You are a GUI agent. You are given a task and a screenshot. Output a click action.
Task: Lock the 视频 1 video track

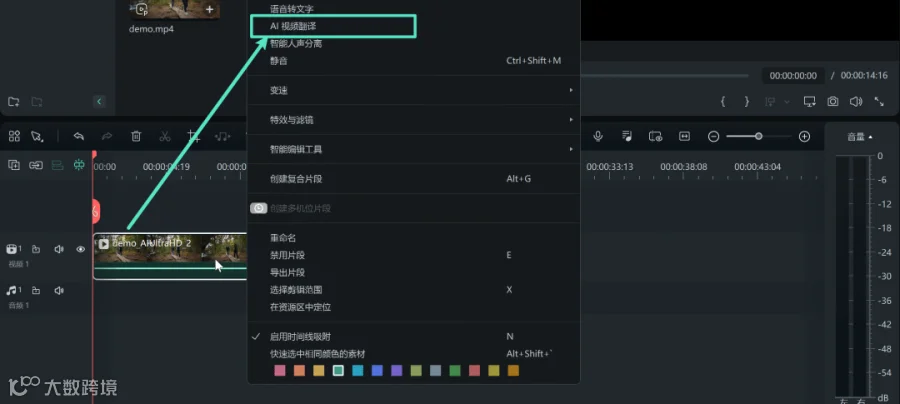click(x=36, y=249)
